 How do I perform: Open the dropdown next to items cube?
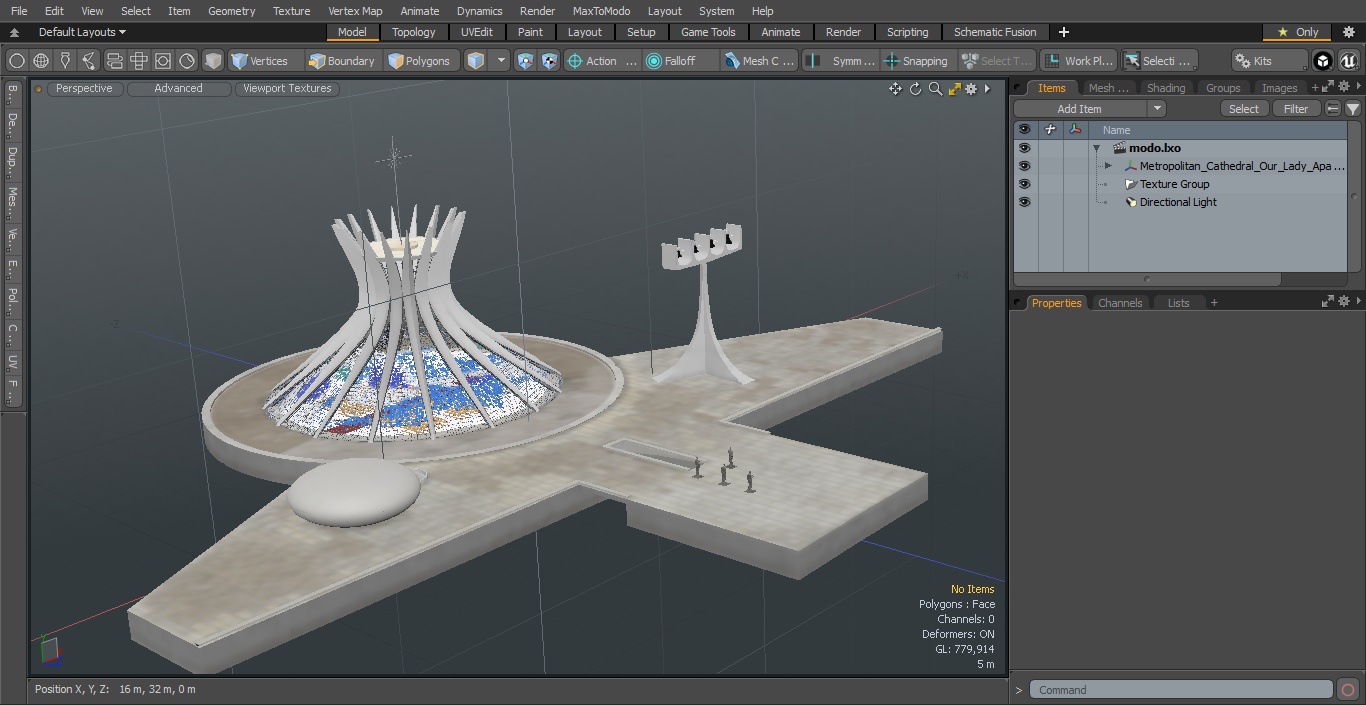pos(502,61)
